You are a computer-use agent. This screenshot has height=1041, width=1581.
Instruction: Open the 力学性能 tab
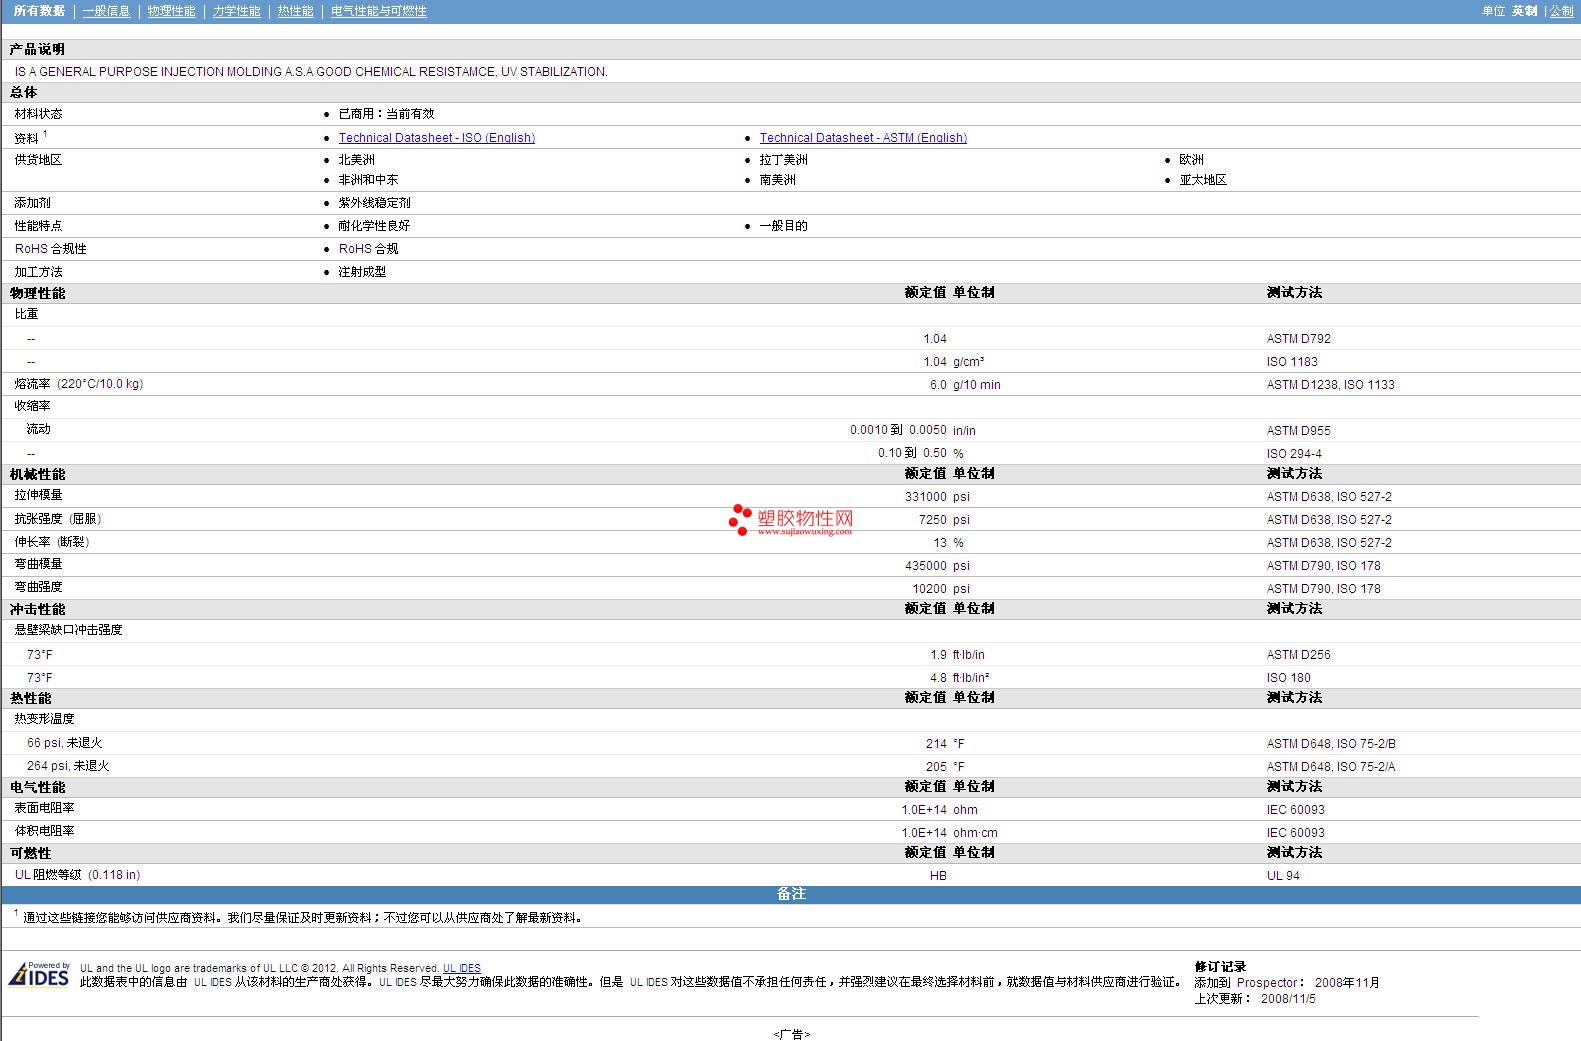coord(236,11)
